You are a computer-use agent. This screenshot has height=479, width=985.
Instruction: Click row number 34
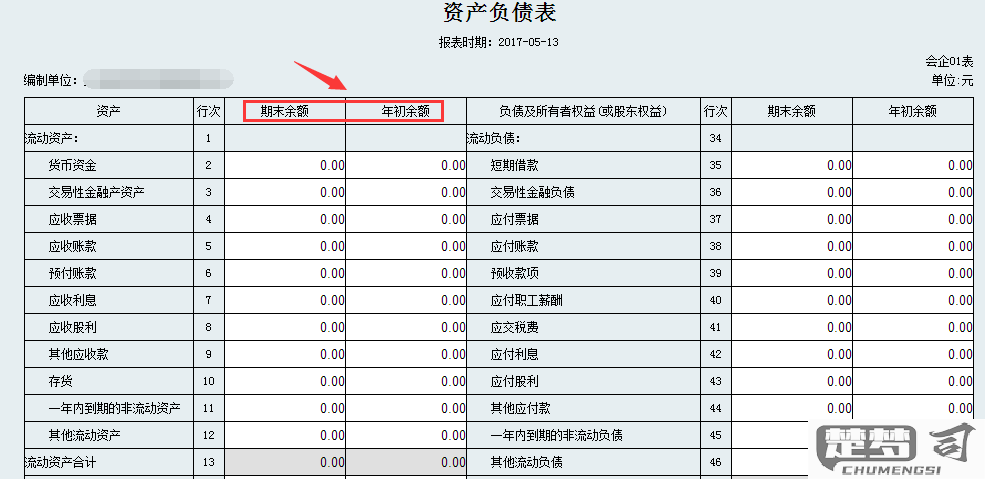[716, 138]
